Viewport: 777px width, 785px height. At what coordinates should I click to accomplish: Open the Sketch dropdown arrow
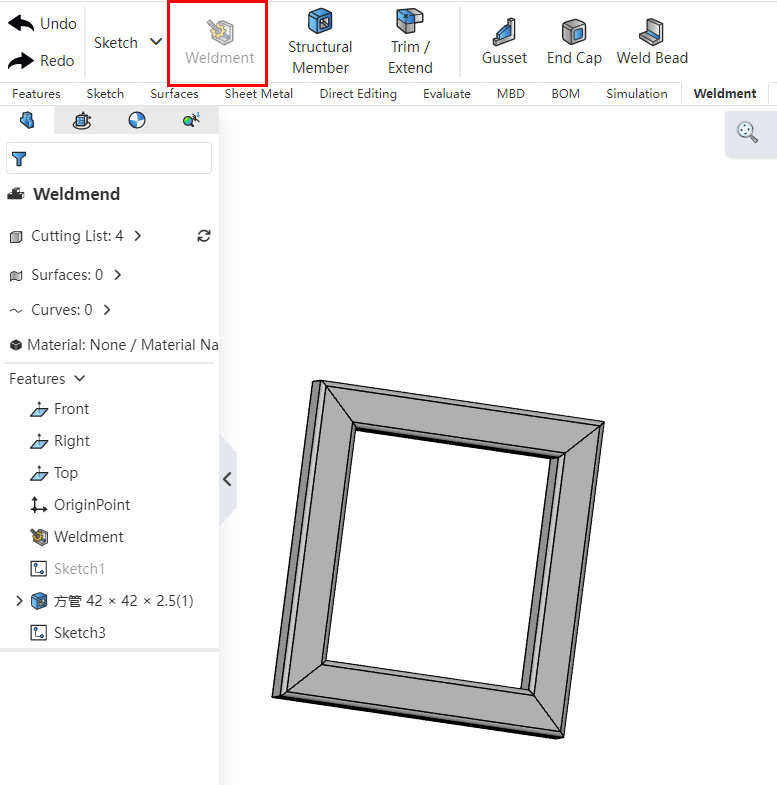pos(155,42)
